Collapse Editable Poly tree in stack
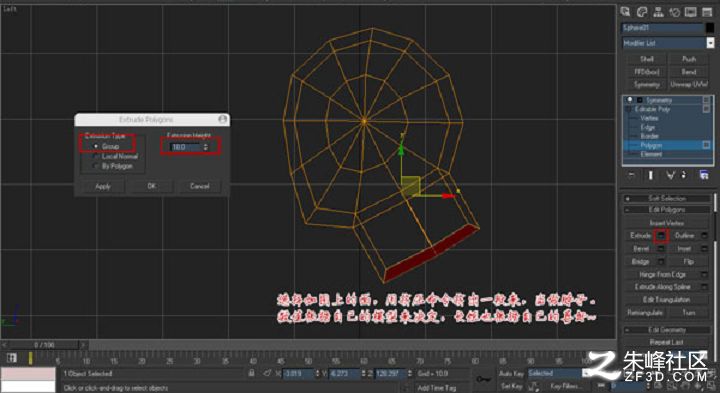 click(629, 109)
